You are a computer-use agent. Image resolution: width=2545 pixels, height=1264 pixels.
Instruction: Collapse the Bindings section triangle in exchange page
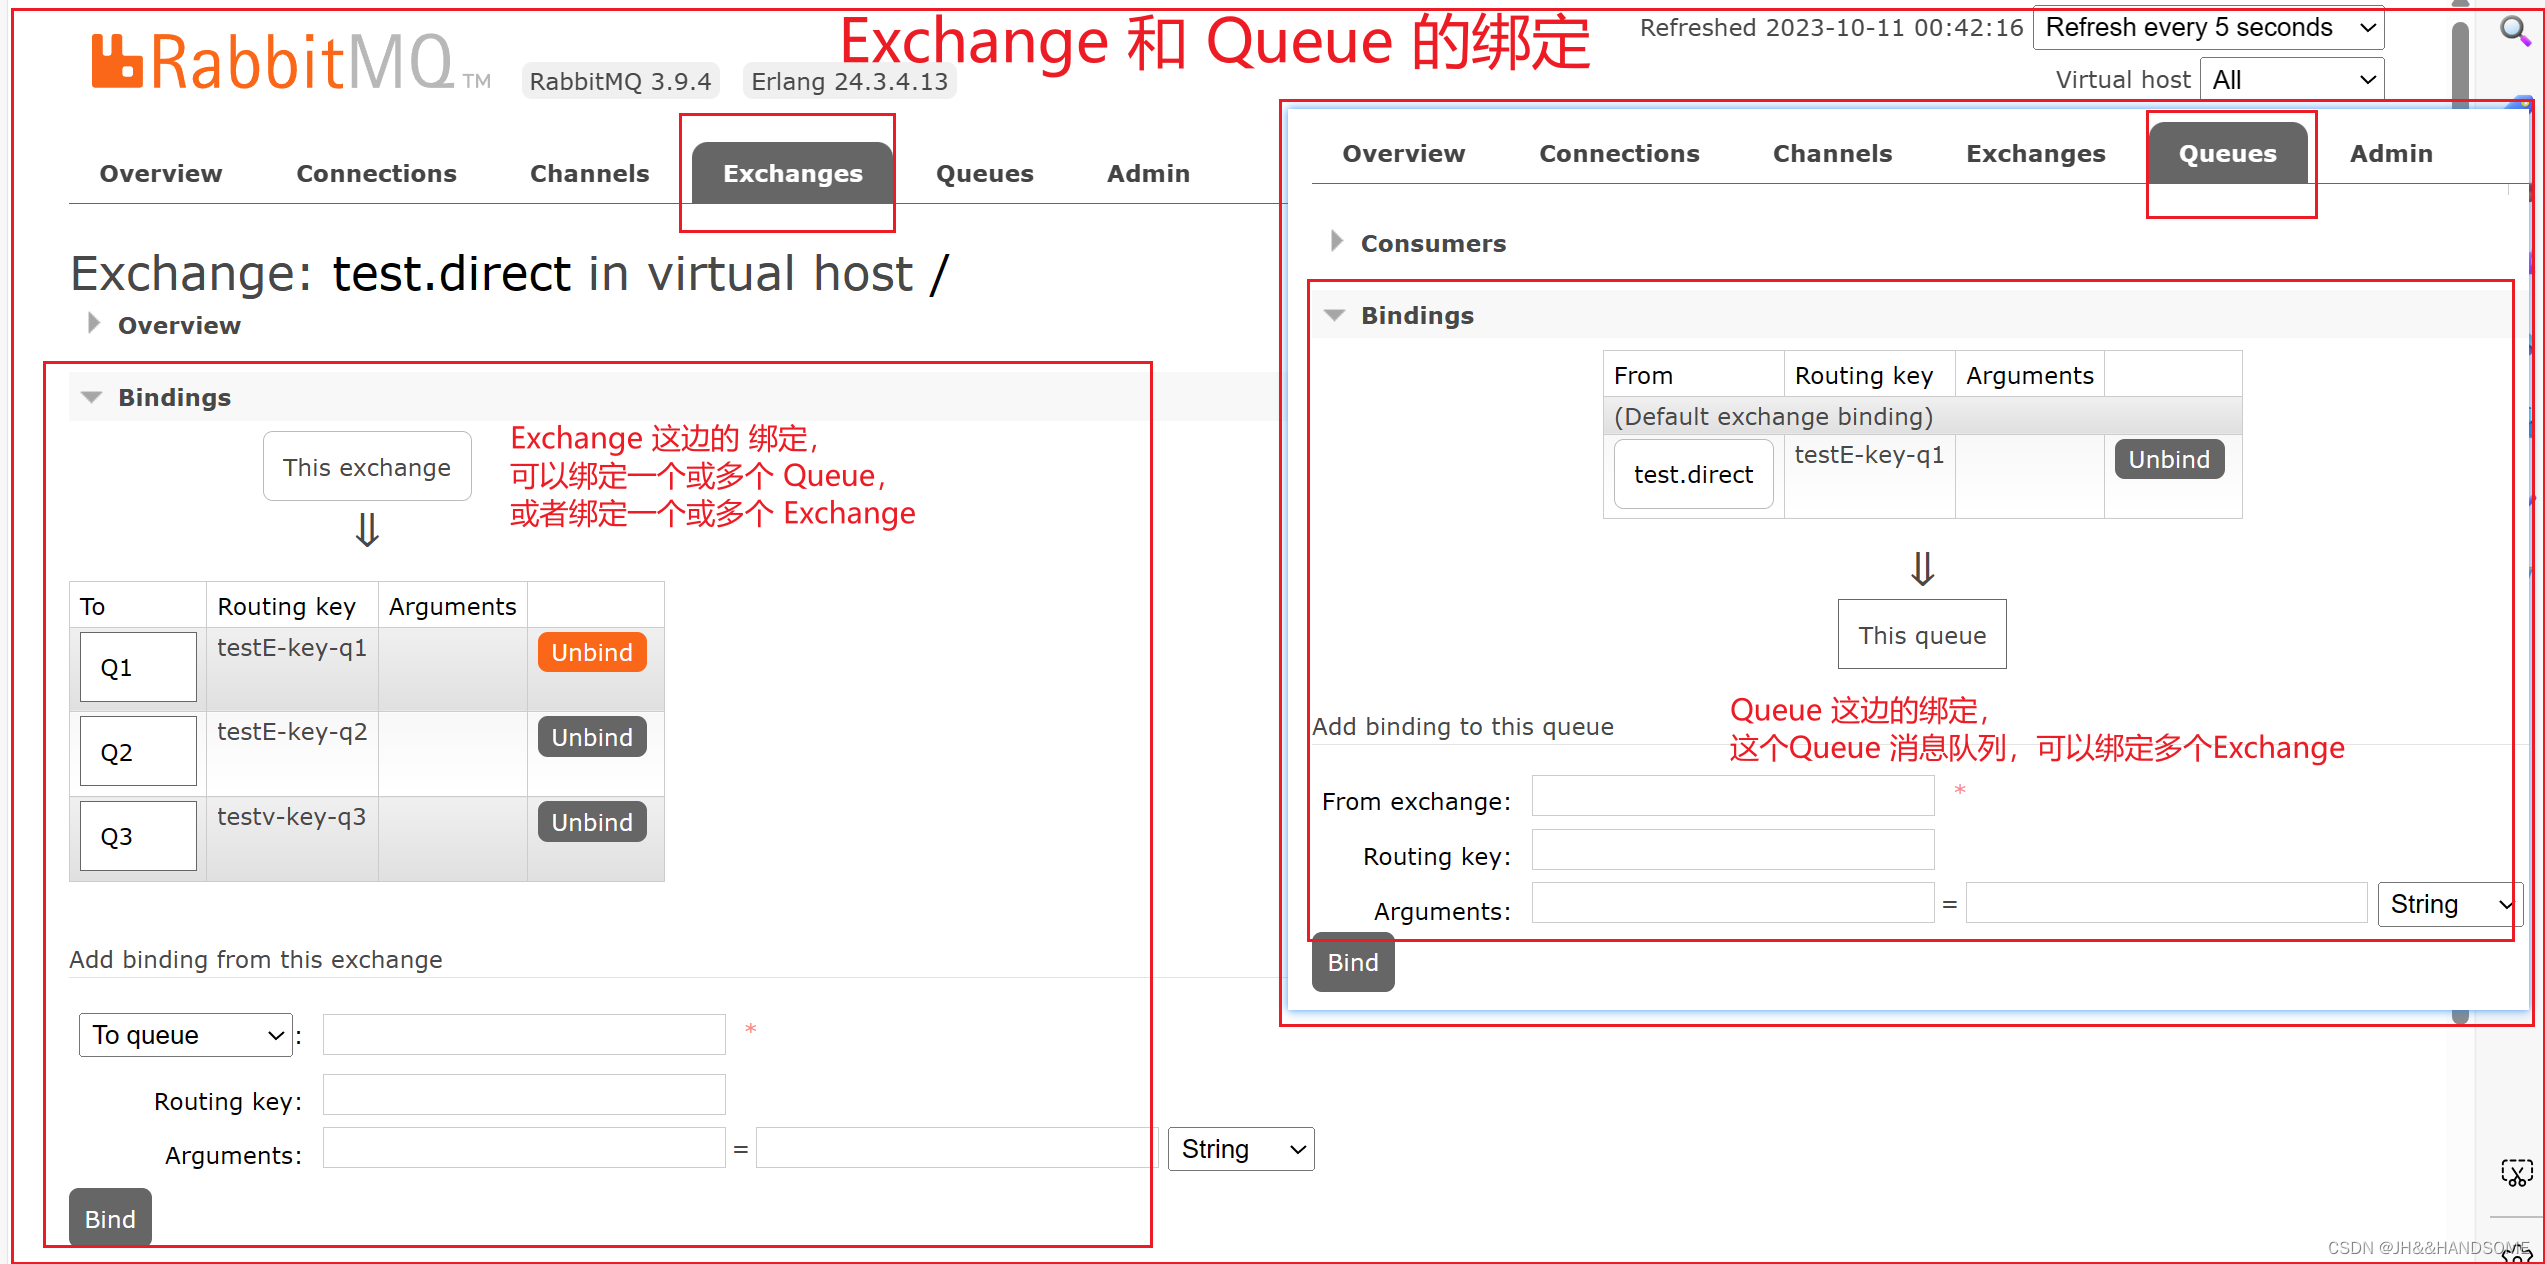point(92,397)
